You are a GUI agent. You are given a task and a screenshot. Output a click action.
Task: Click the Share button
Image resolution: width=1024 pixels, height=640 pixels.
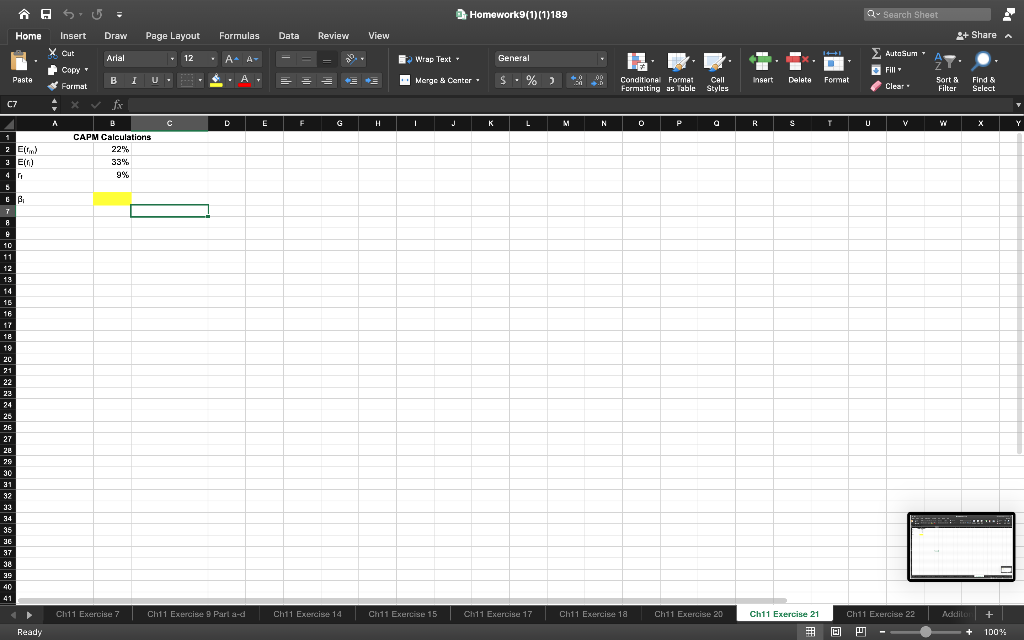click(978, 35)
